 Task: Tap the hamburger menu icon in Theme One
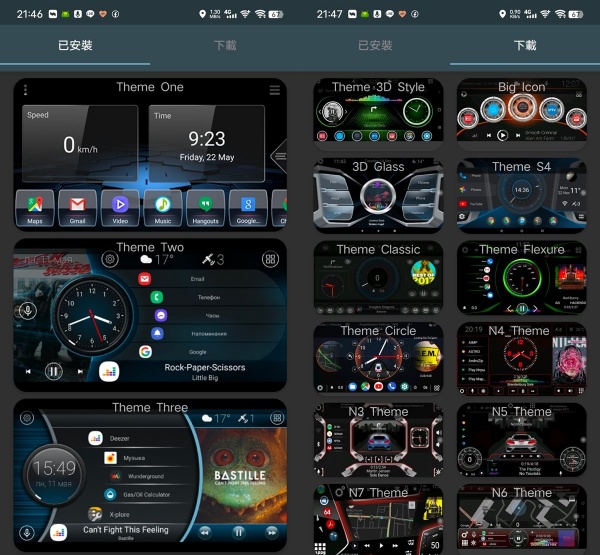pos(274,90)
